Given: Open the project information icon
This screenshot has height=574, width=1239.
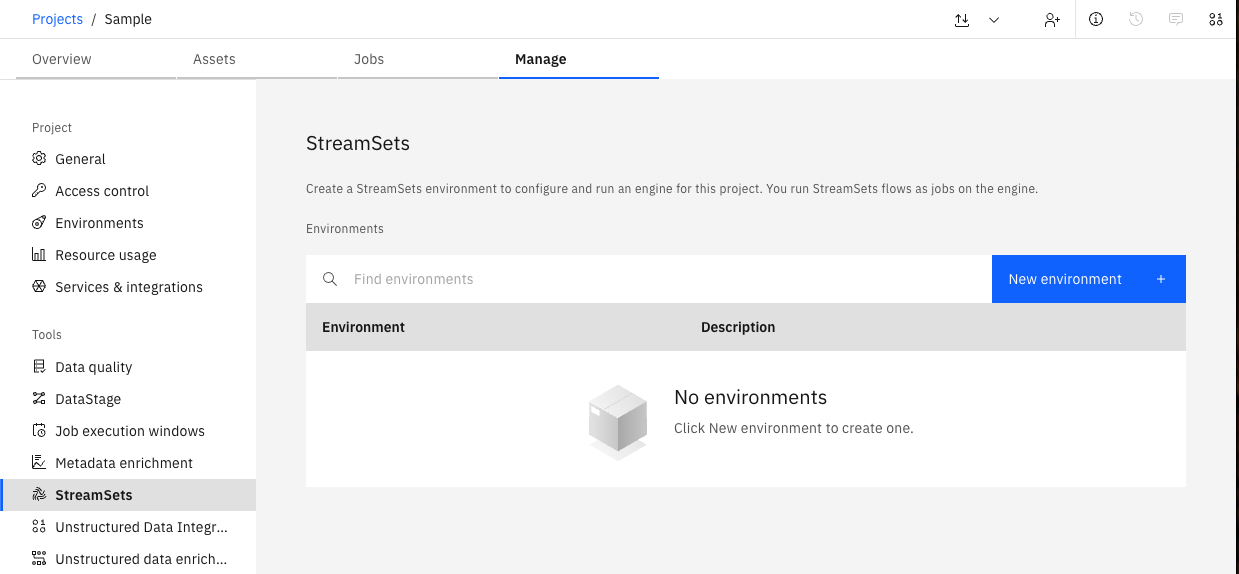Looking at the screenshot, I should (1096, 19).
